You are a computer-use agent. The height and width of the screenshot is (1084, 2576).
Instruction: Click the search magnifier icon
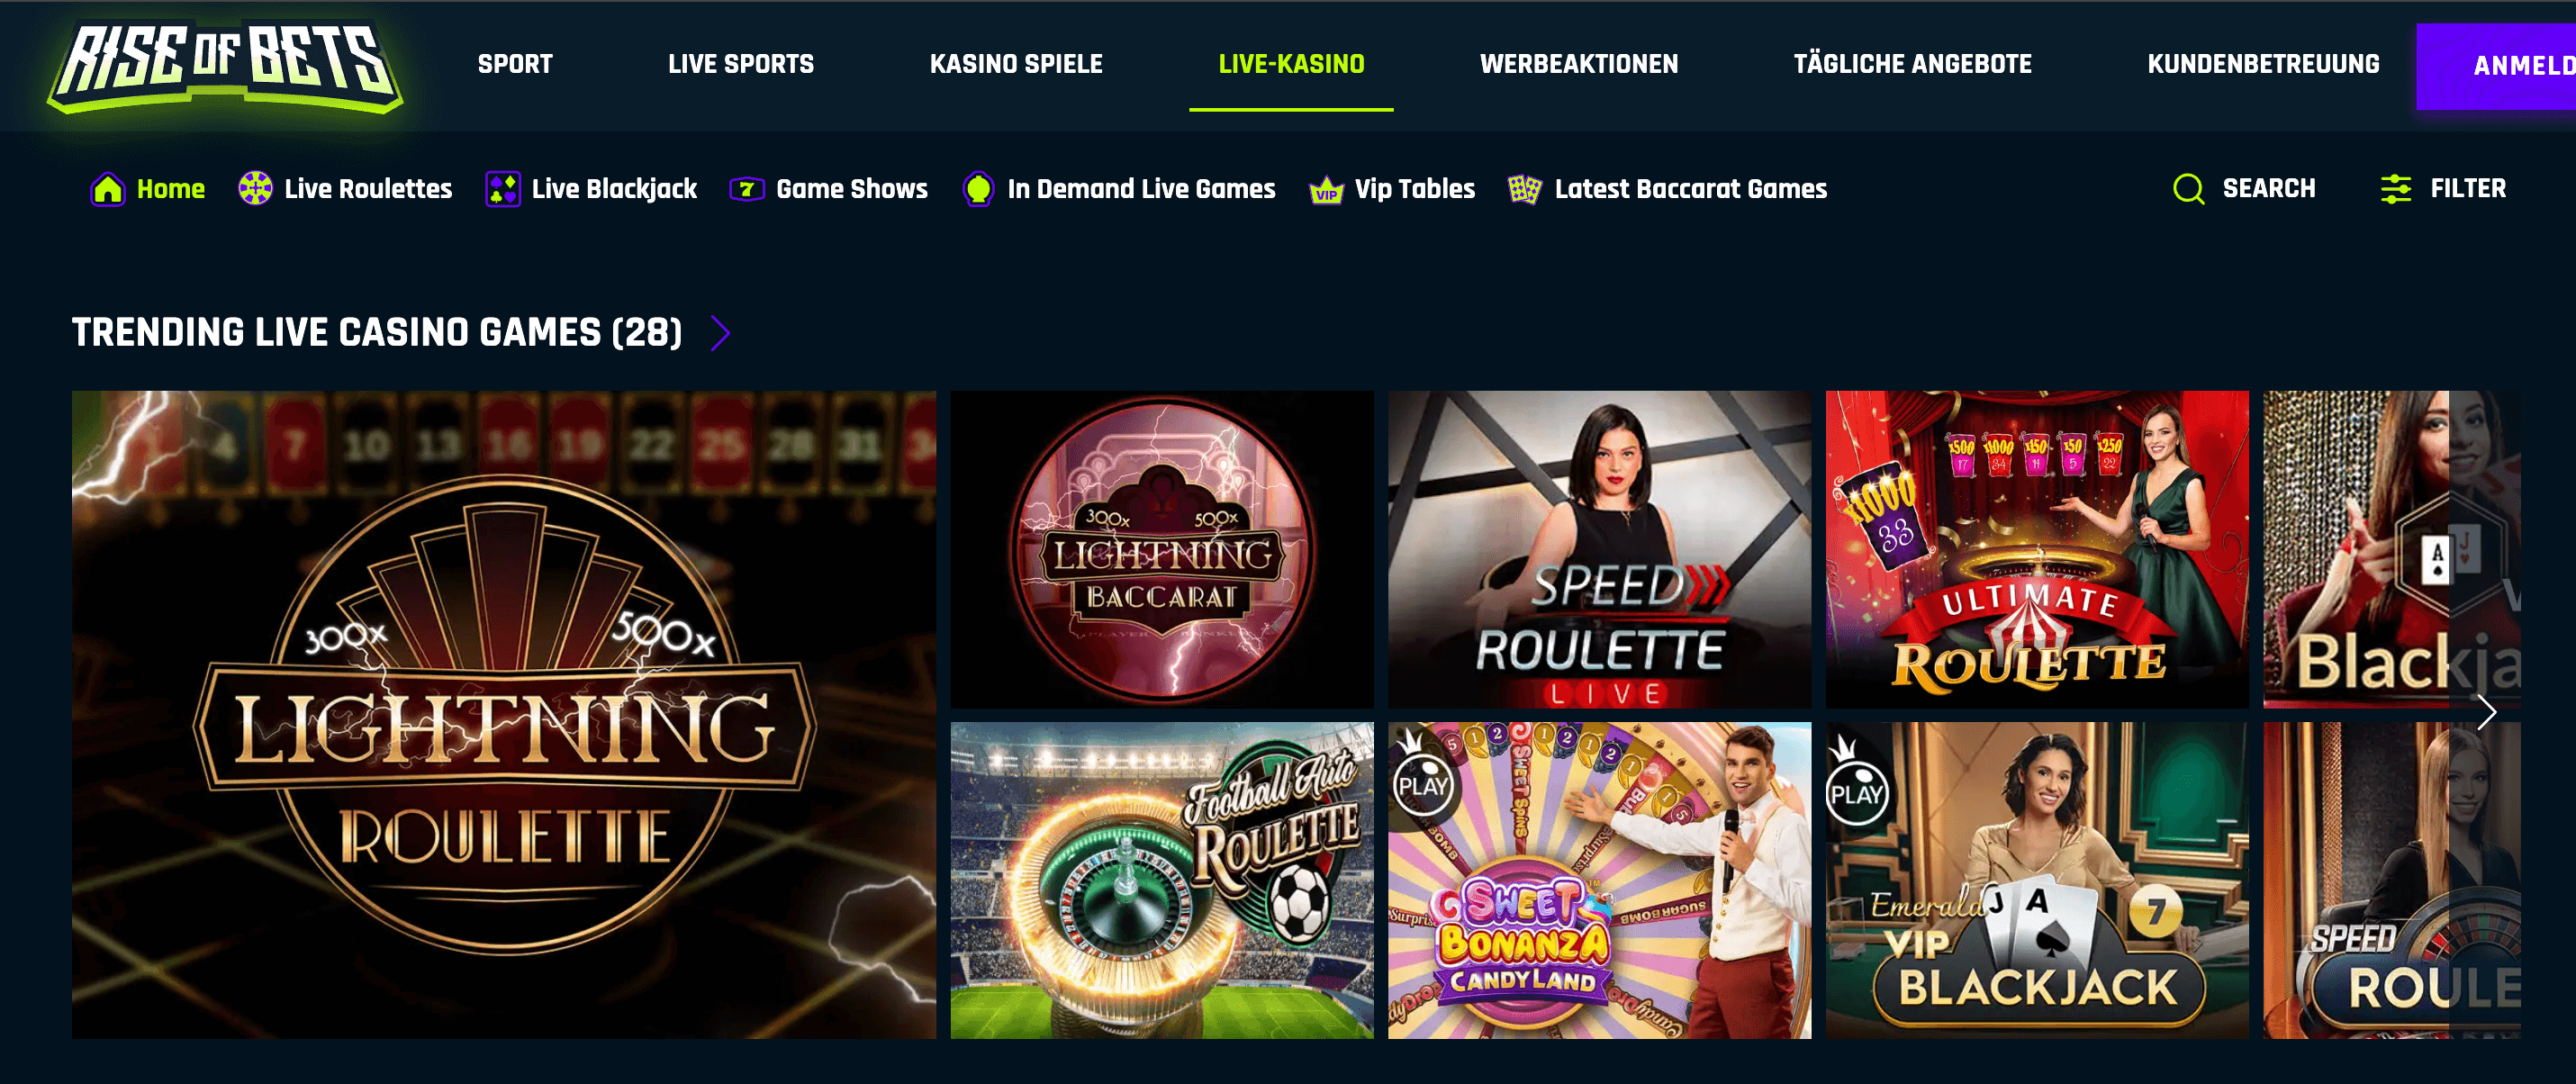coord(2188,189)
